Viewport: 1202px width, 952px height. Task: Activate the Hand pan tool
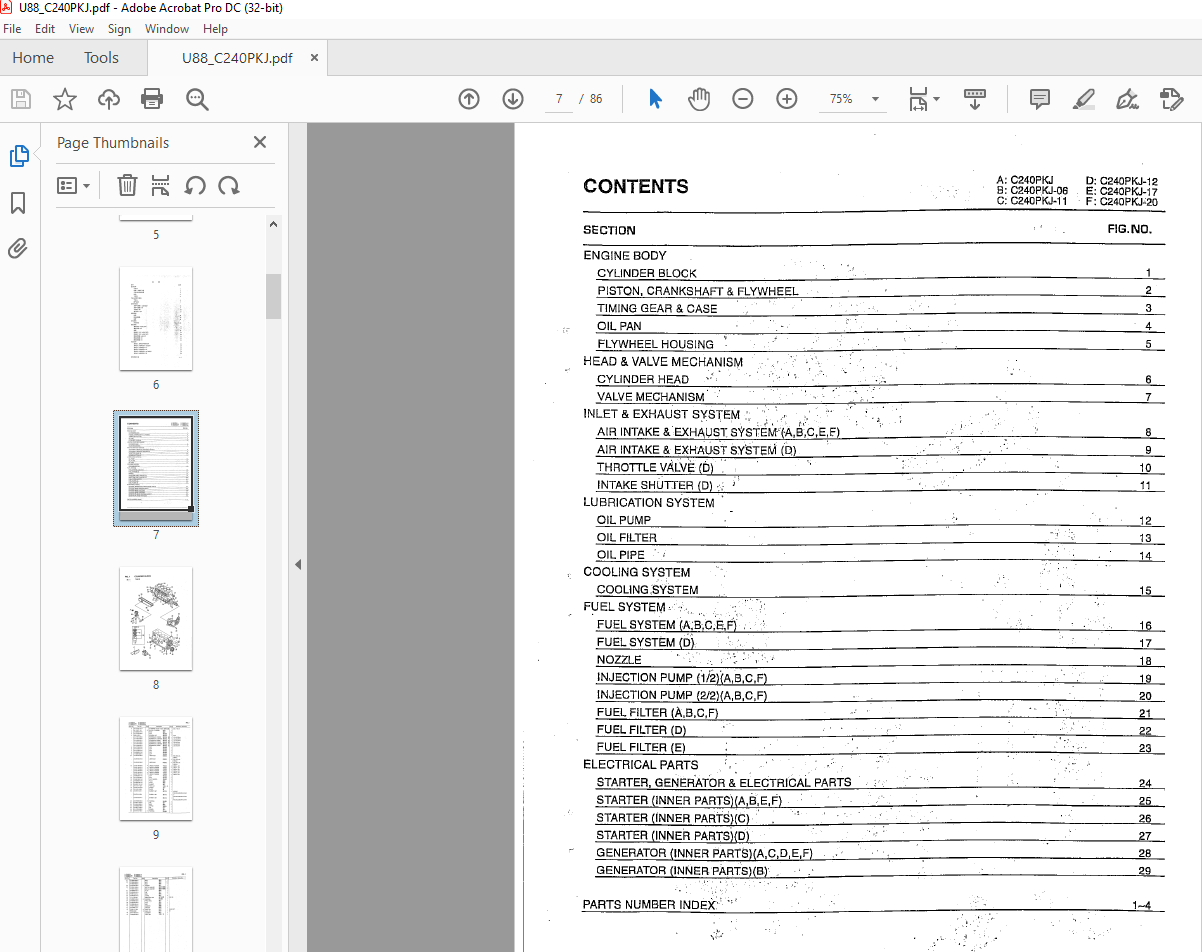point(699,99)
